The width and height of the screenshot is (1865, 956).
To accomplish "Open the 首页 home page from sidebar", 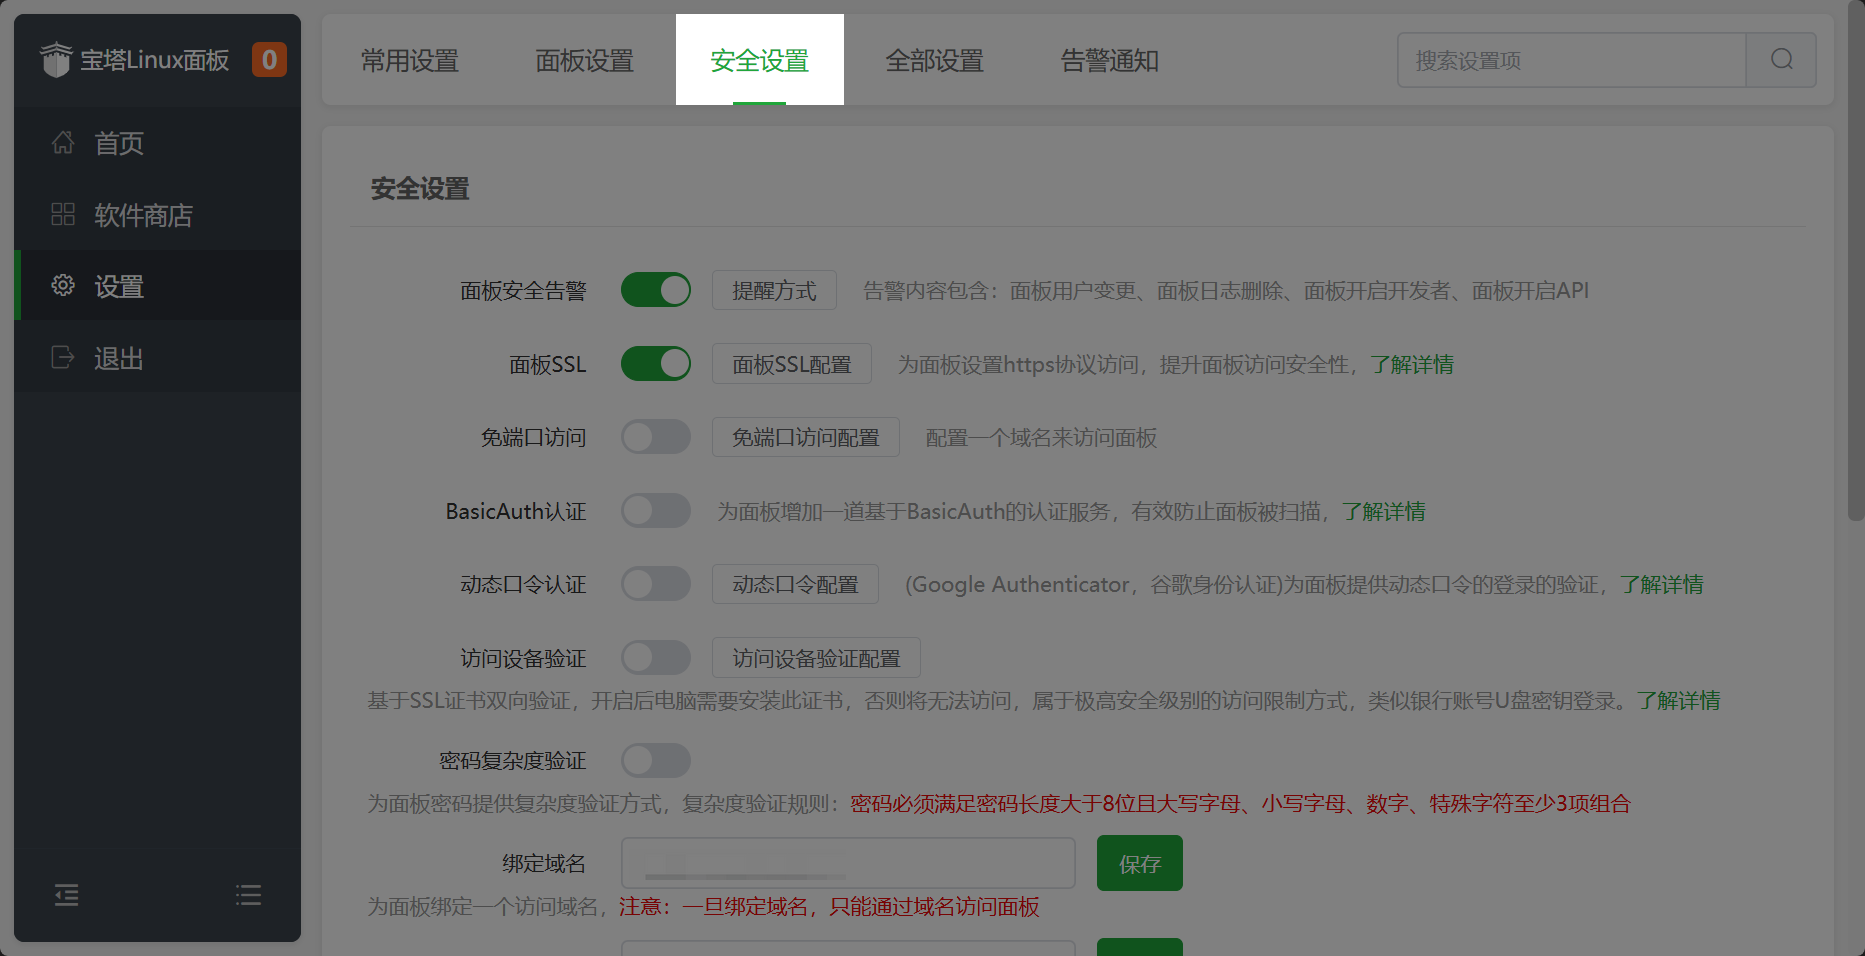I will click(118, 143).
